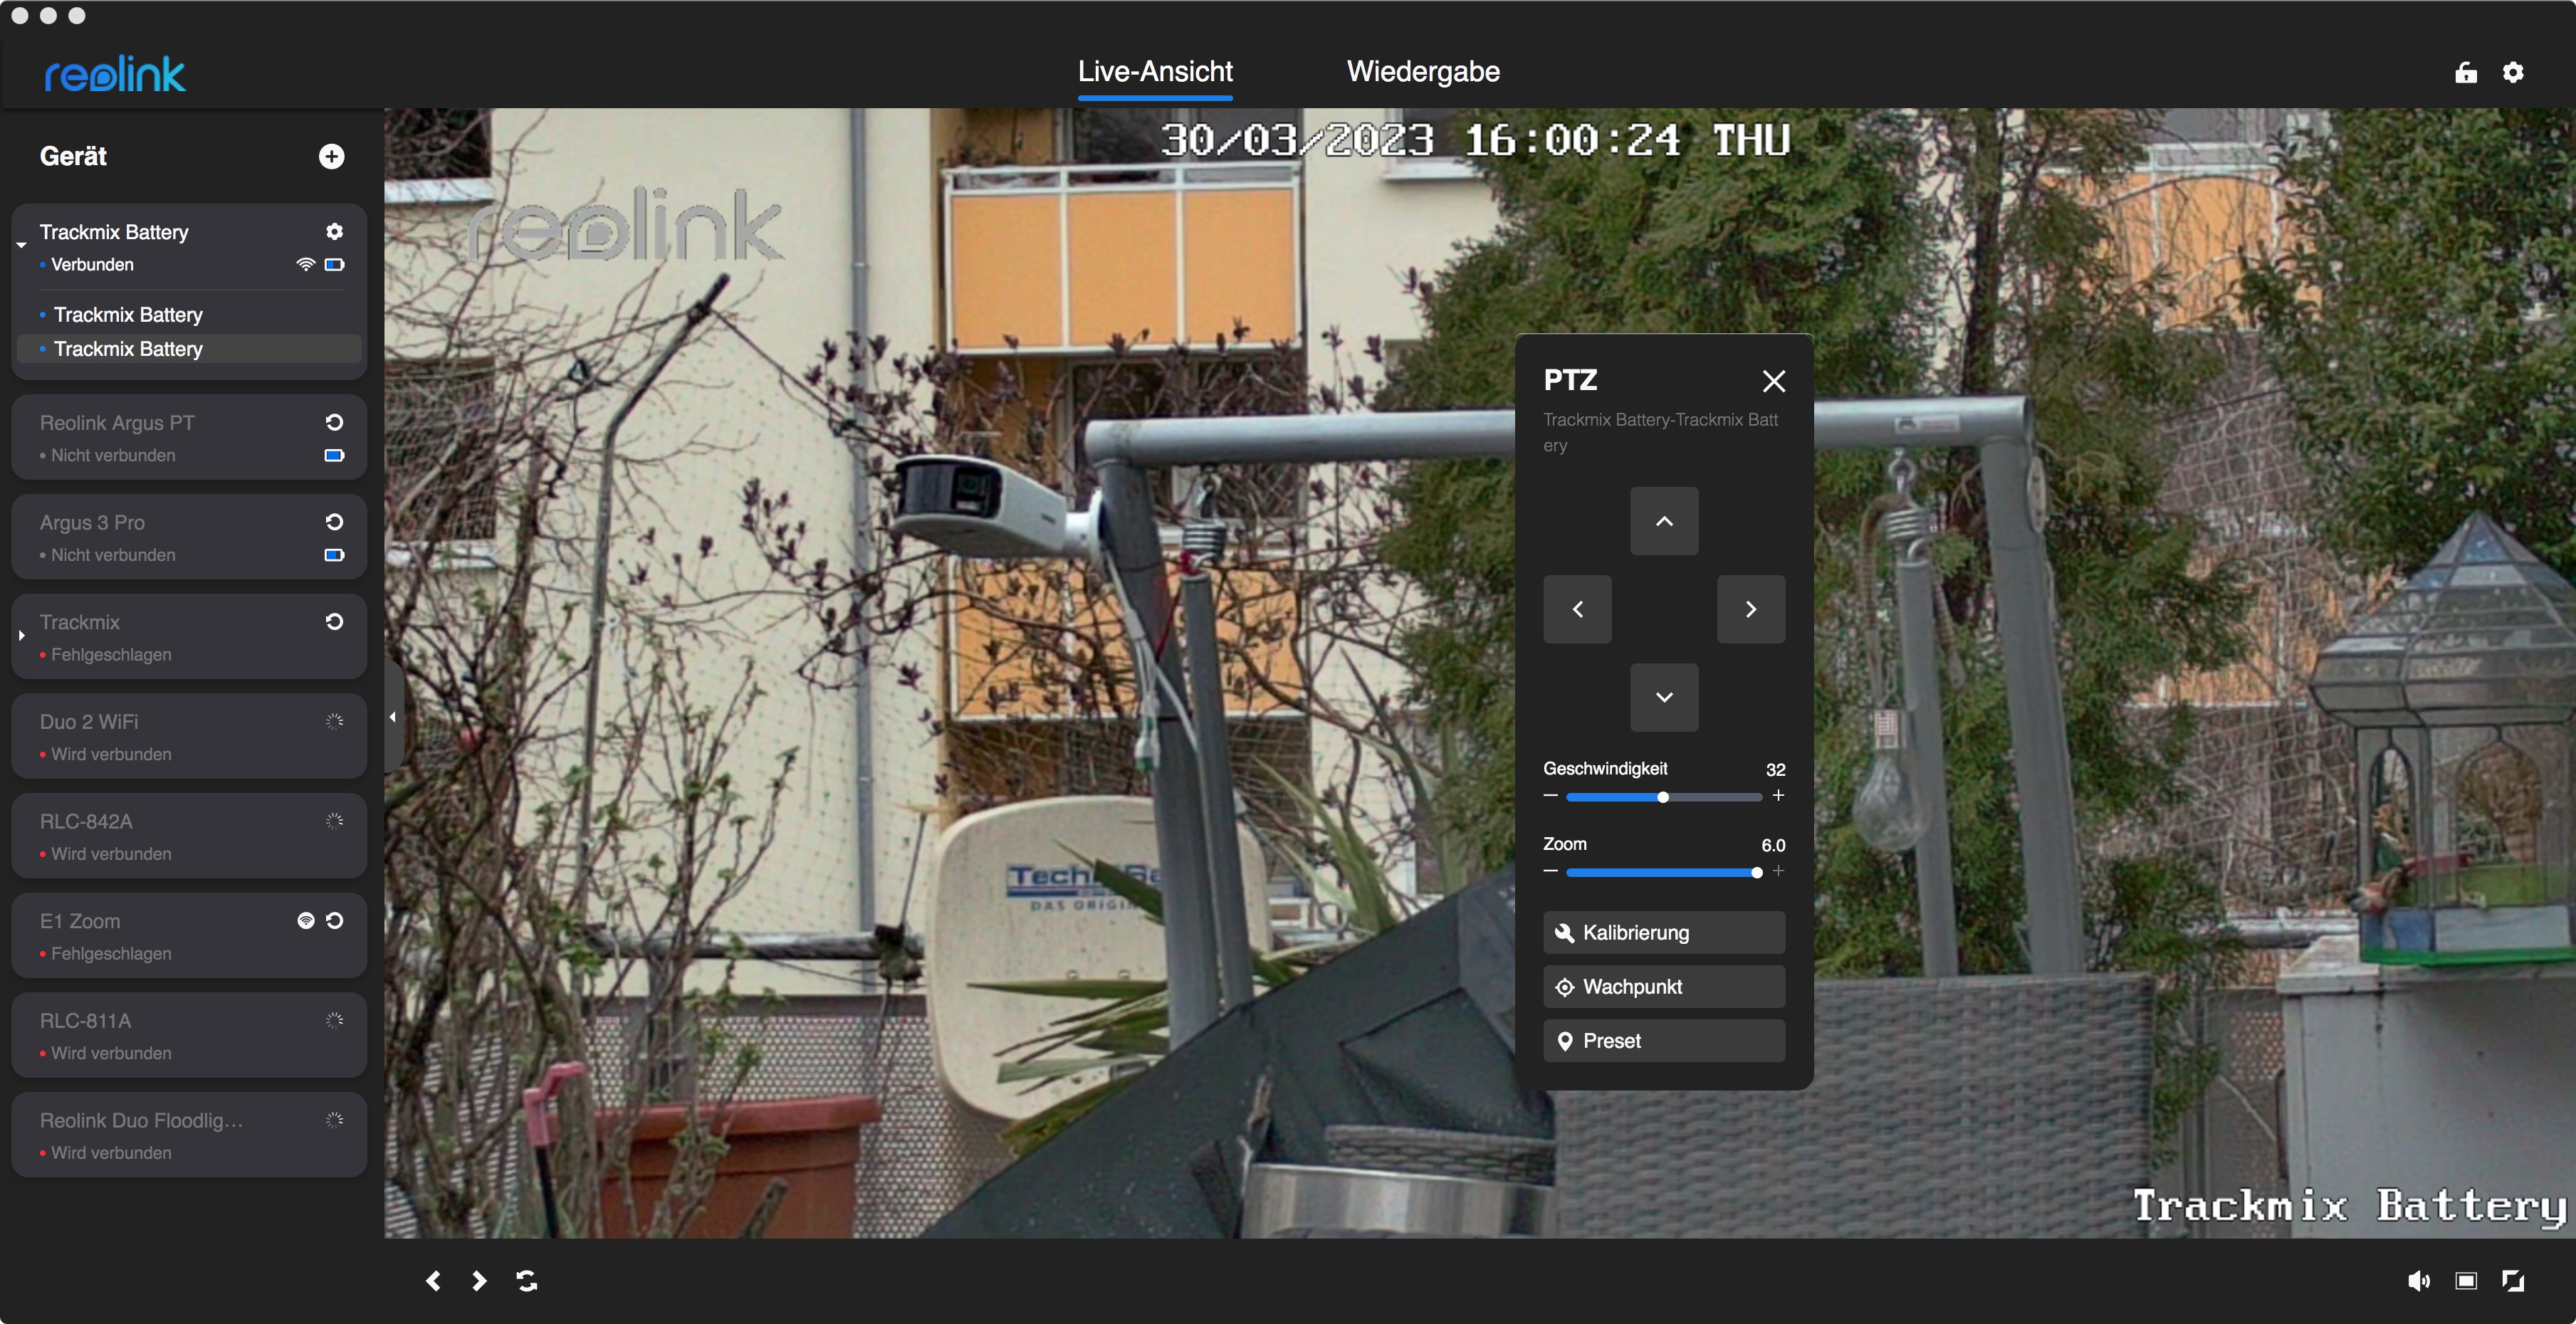
Task: Click the add device plus icon
Action: pyautogui.click(x=331, y=156)
